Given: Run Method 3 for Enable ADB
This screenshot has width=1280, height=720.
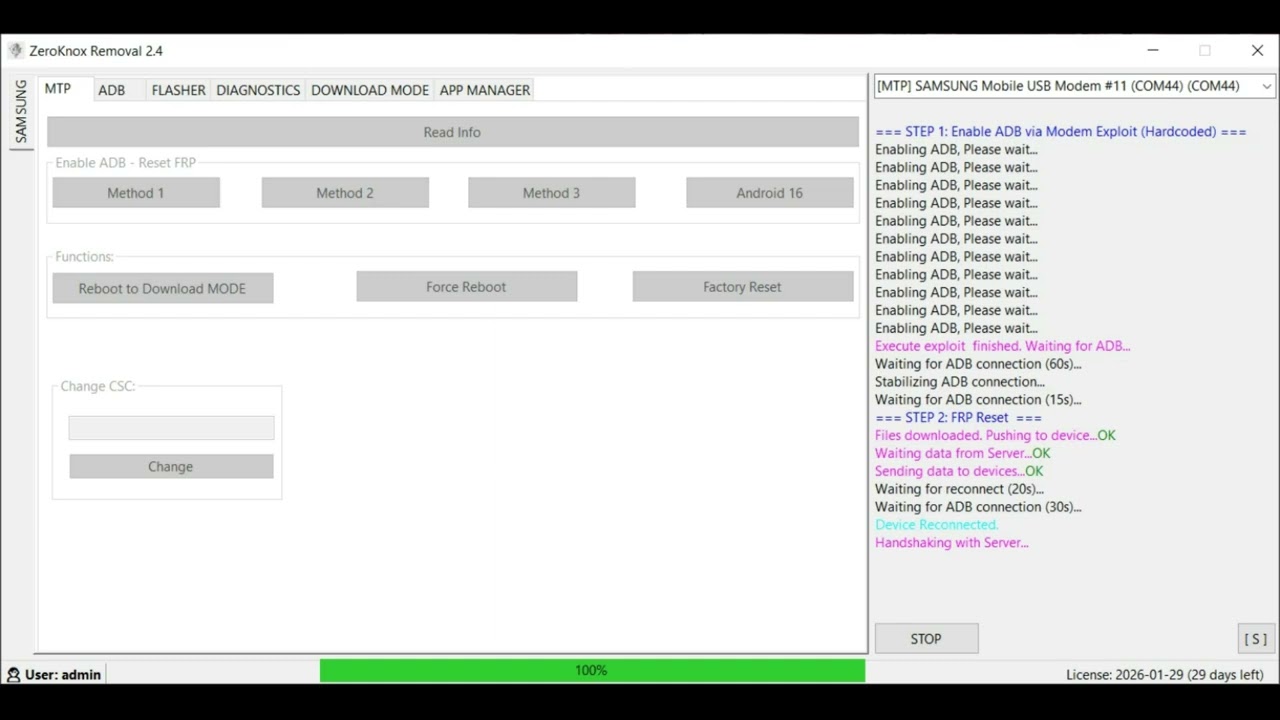Looking at the screenshot, I should 551,193.
